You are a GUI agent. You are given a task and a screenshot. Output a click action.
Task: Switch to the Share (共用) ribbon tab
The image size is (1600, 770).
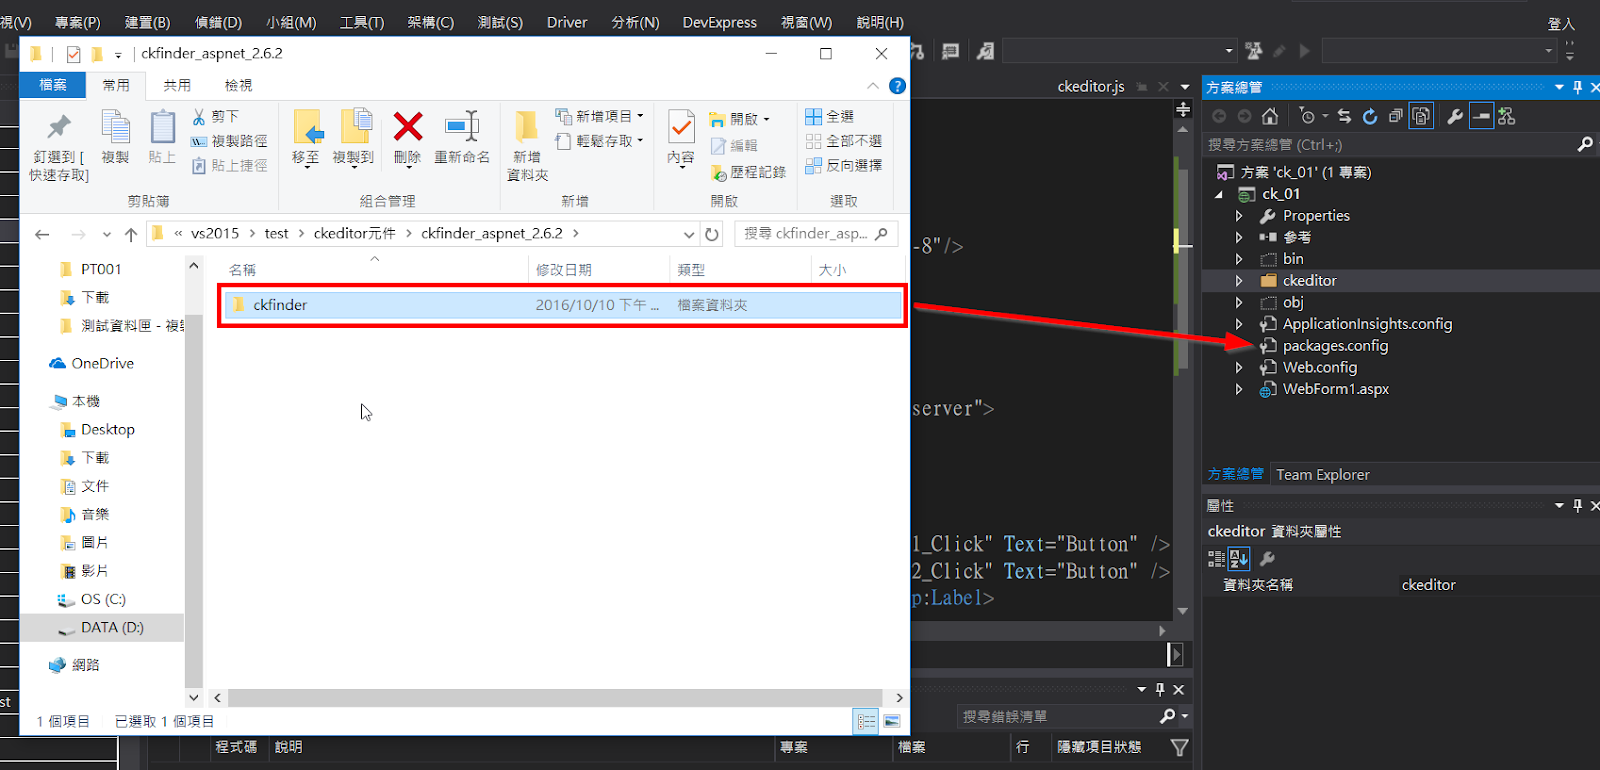click(177, 85)
